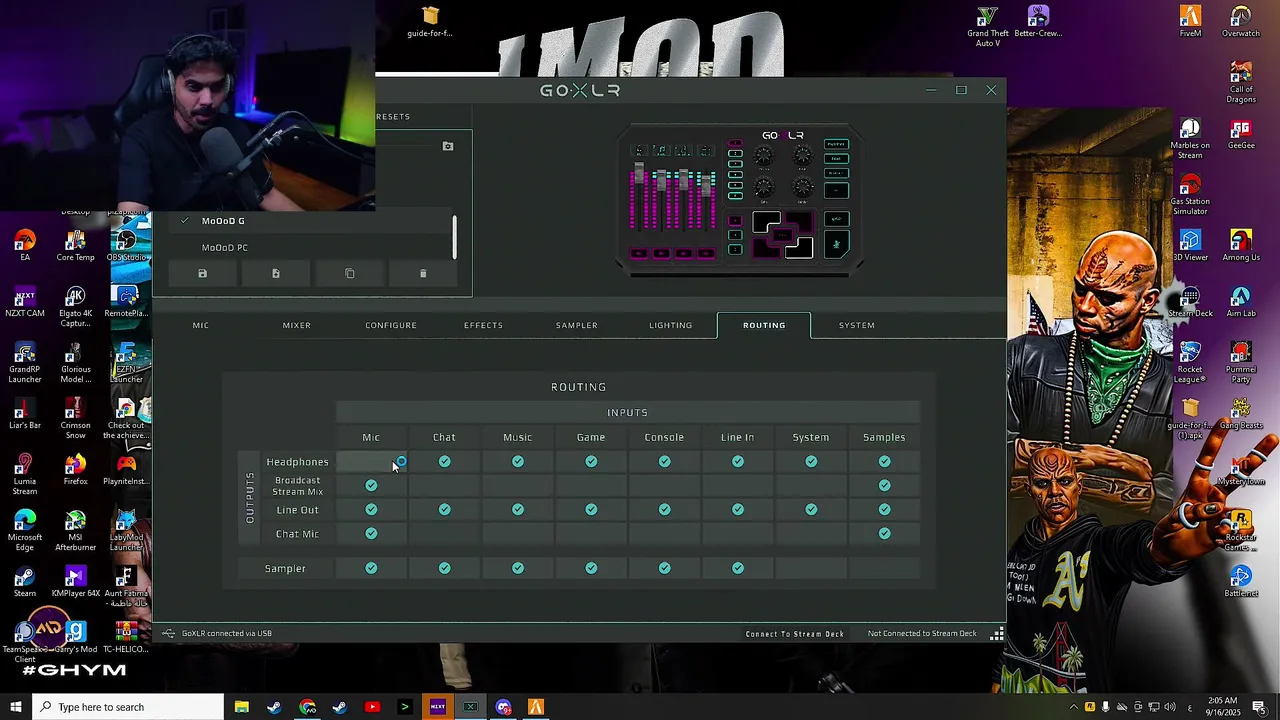1280x720 pixels.
Task: Click the NZXT taskbar icon
Action: [437, 707]
